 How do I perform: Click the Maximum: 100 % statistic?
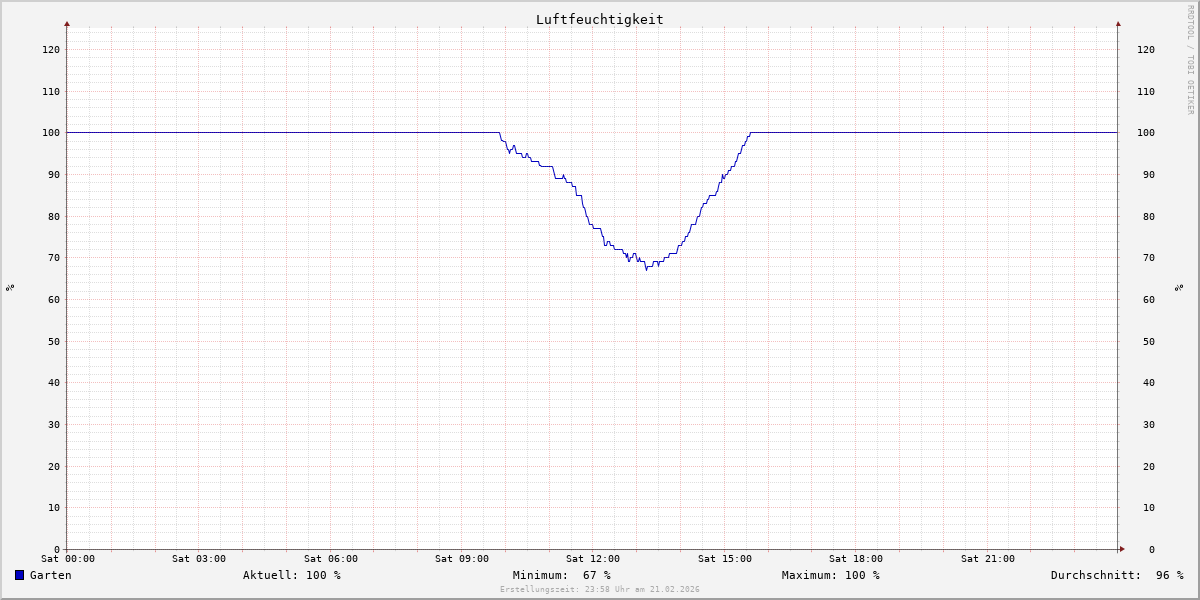[831, 575]
